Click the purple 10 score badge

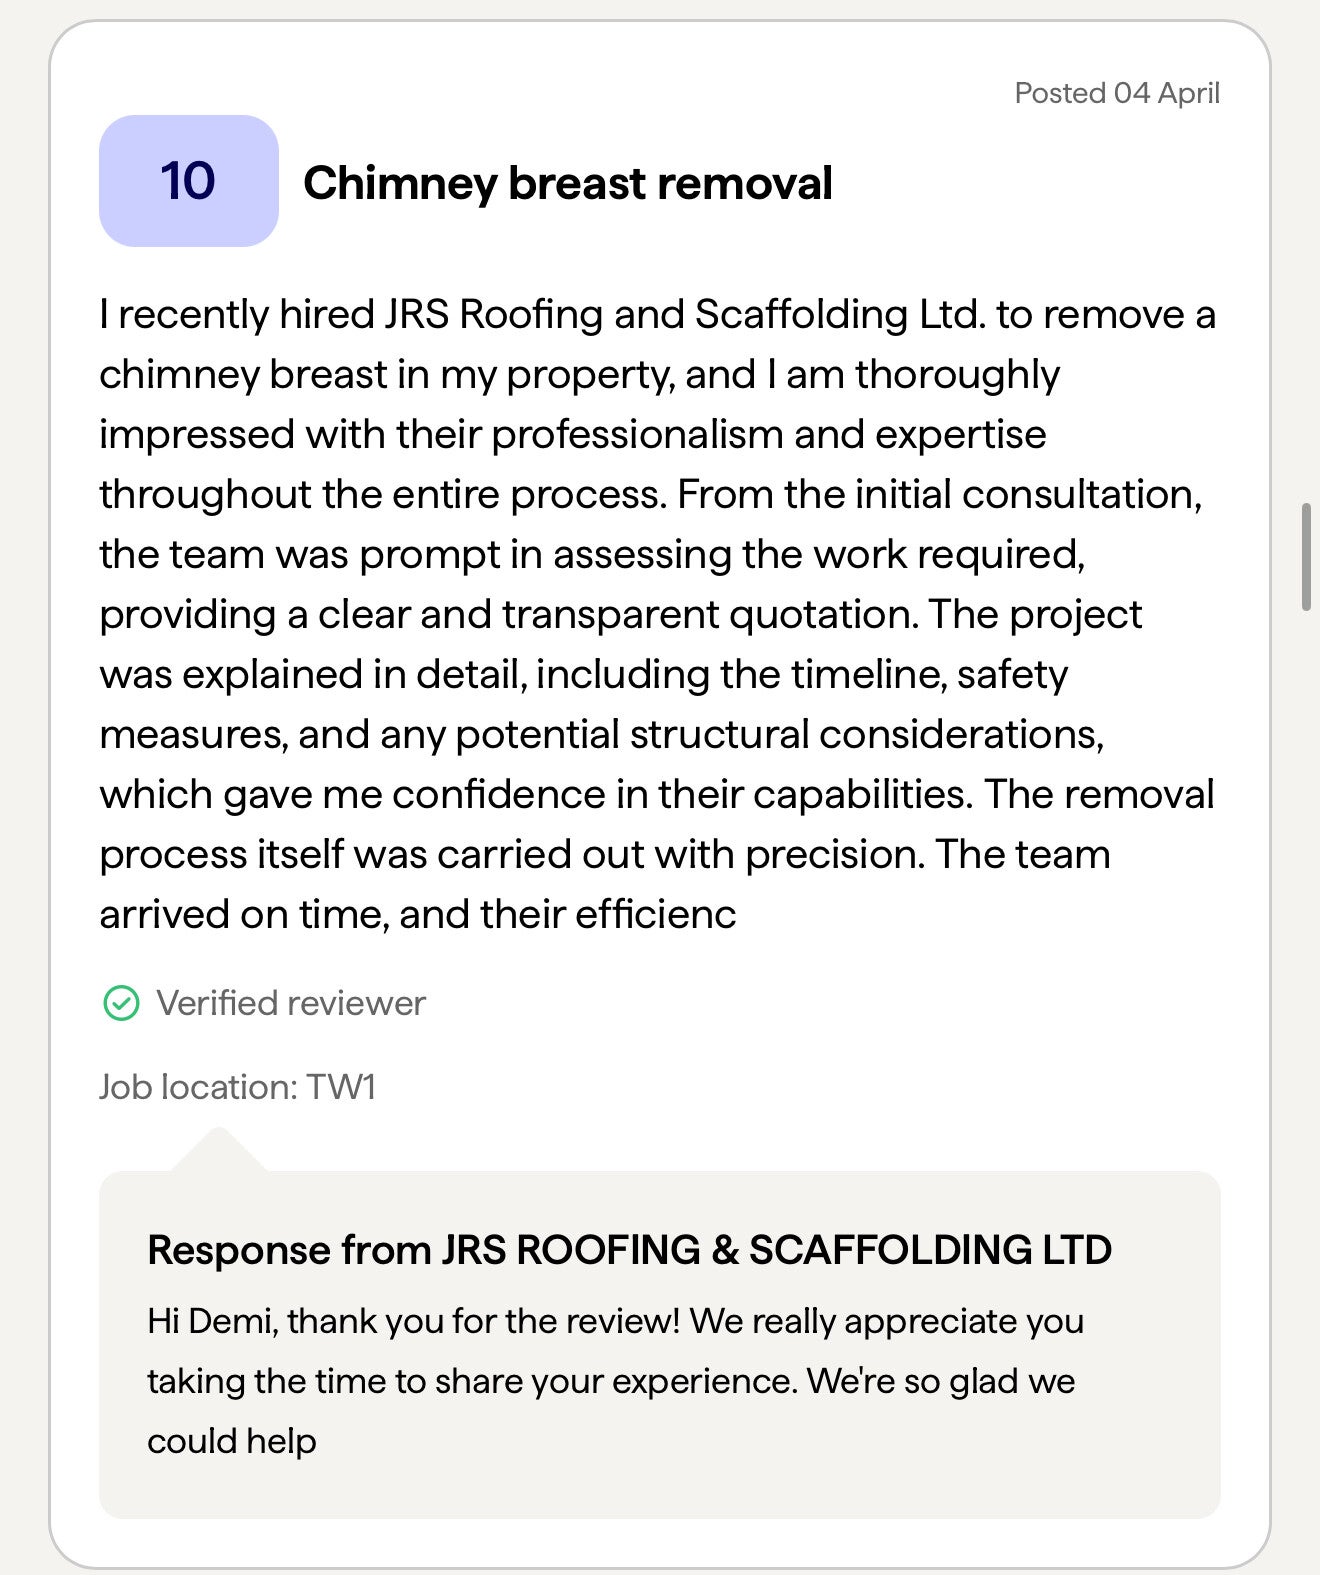click(188, 181)
